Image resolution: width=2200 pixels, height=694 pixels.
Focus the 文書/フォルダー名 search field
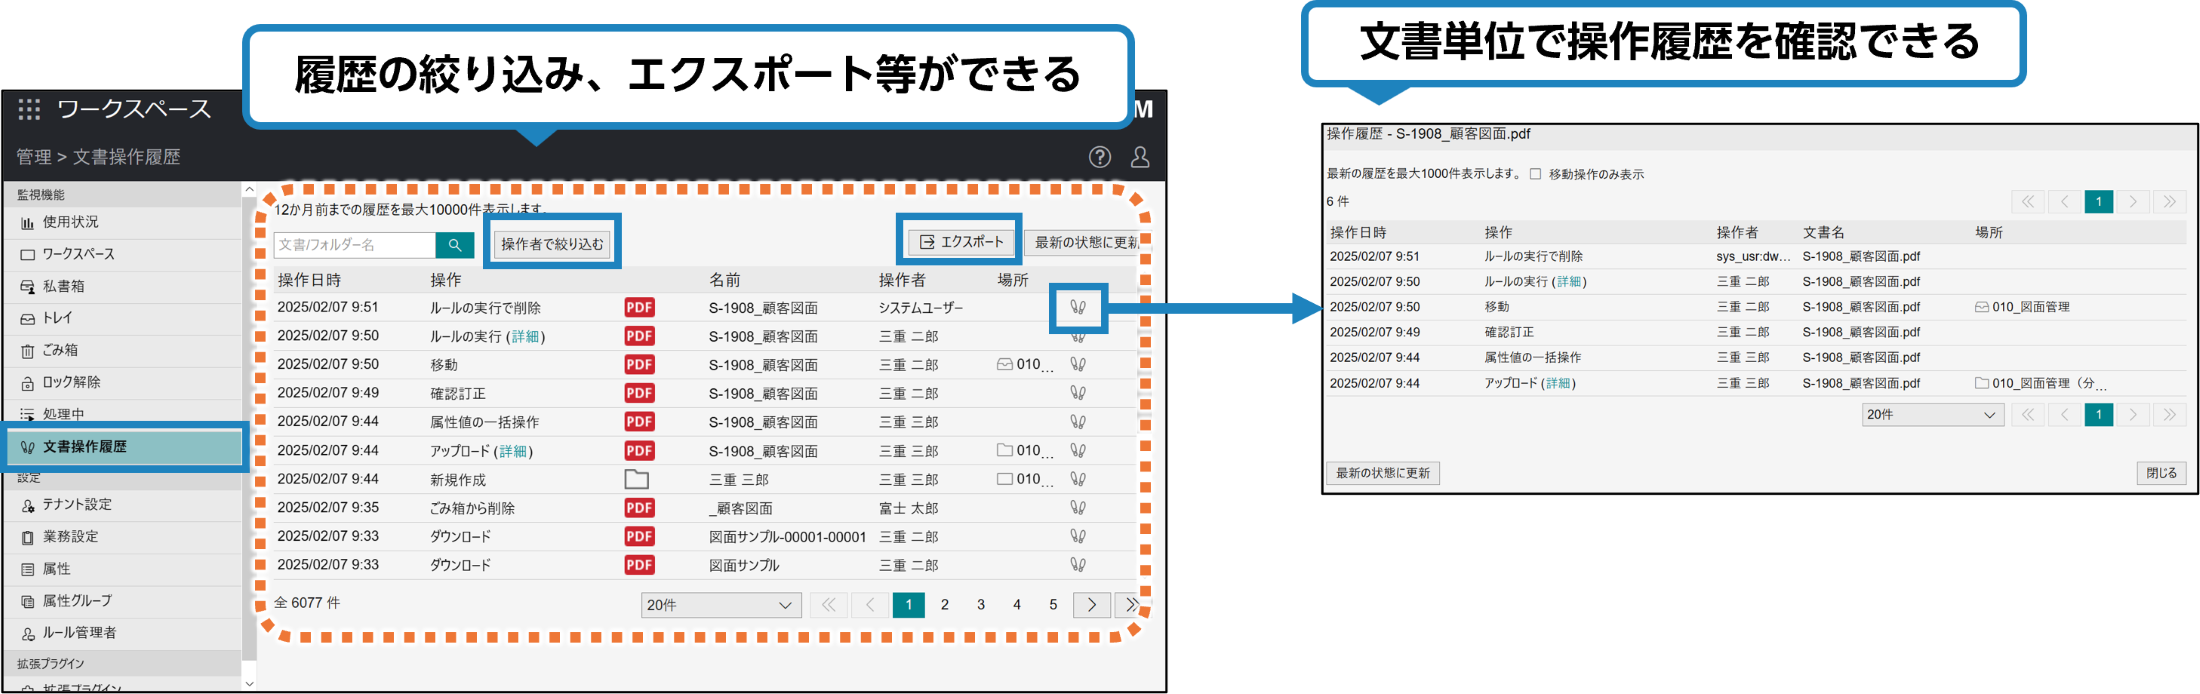click(x=355, y=245)
